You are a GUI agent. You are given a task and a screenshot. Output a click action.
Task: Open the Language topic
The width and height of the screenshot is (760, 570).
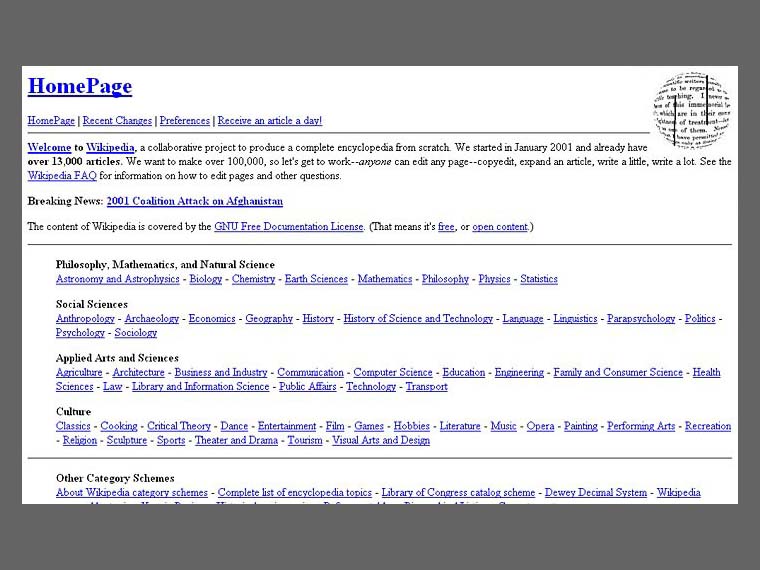click(x=523, y=319)
